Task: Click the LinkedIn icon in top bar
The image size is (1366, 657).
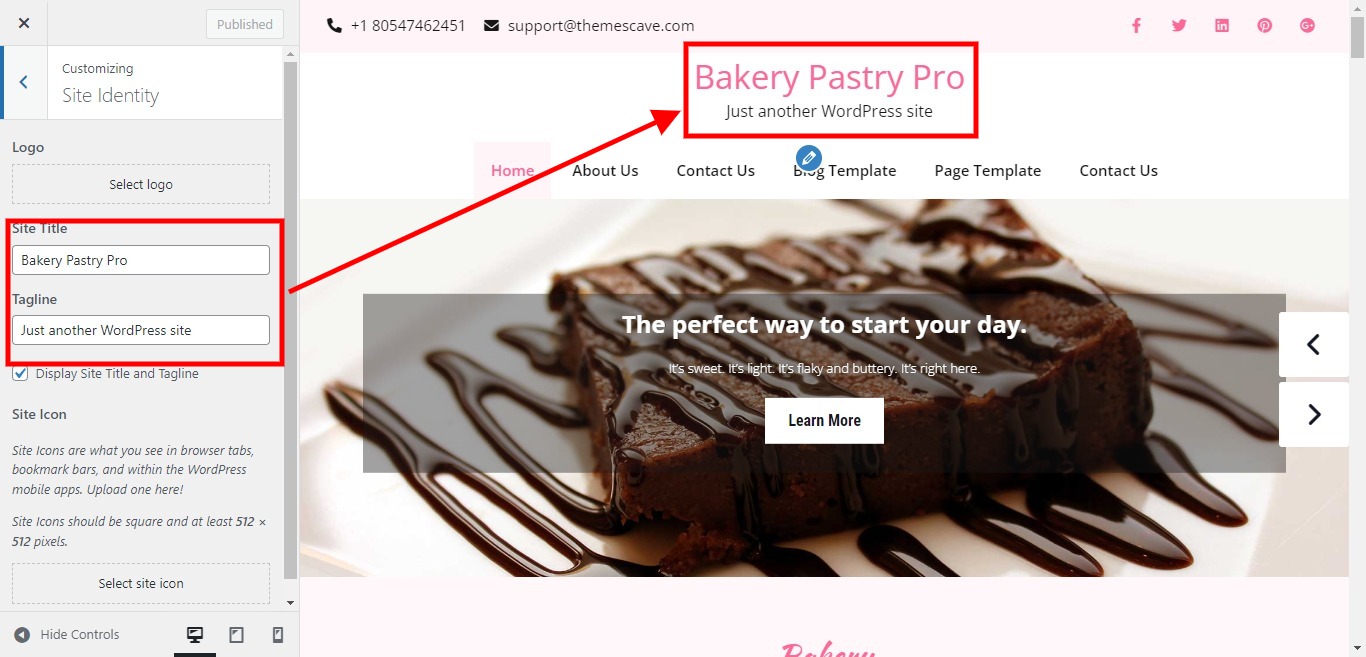Action: pyautogui.click(x=1222, y=26)
